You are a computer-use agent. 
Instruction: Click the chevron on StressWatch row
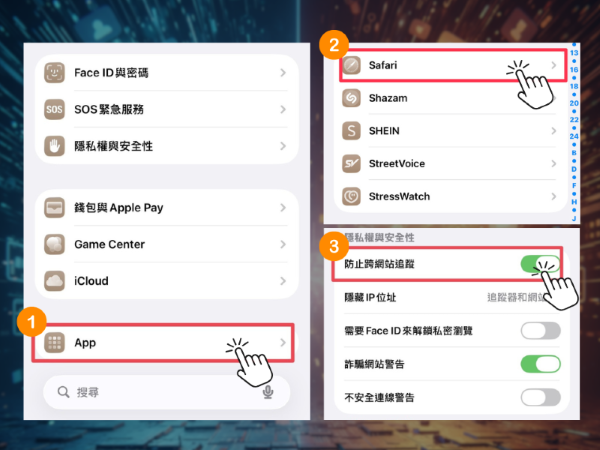point(554,196)
